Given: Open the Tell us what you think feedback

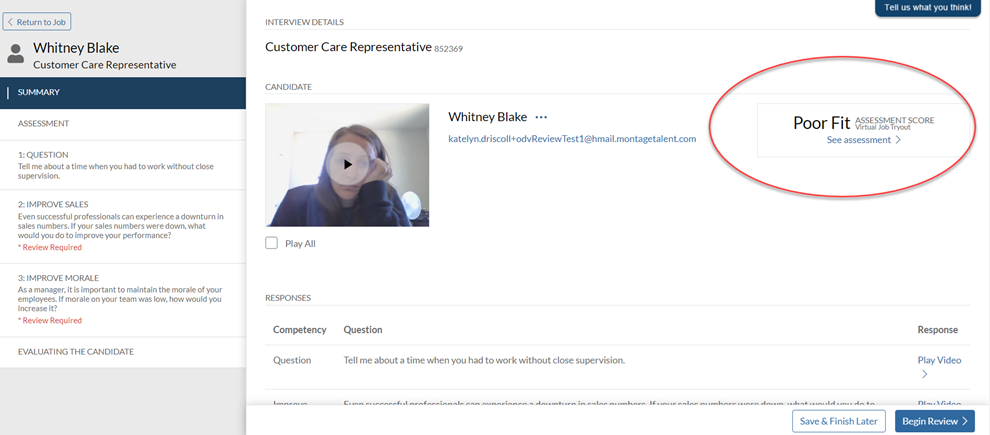Looking at the screenshot, I should pos(927,8).
